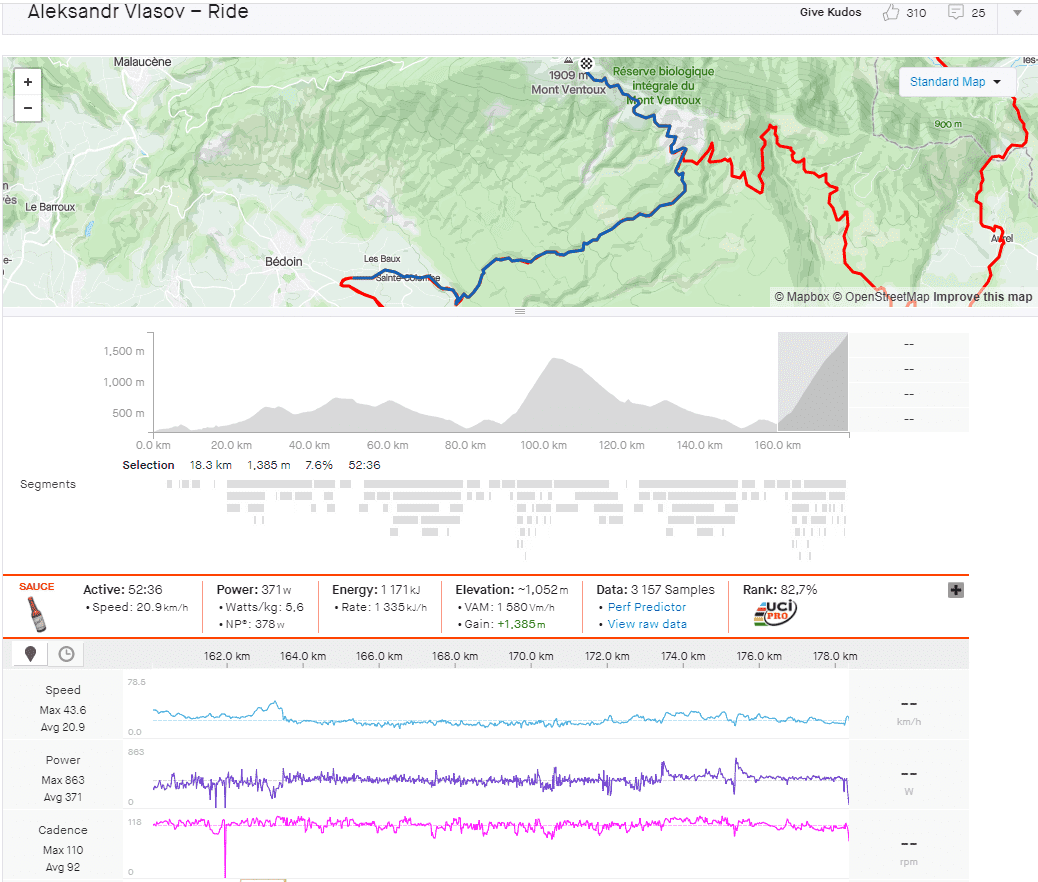The width and height of the screenshot is (1038, 882).
Task: Open the Standard Map style dropdown
Action: coord(956,82)
